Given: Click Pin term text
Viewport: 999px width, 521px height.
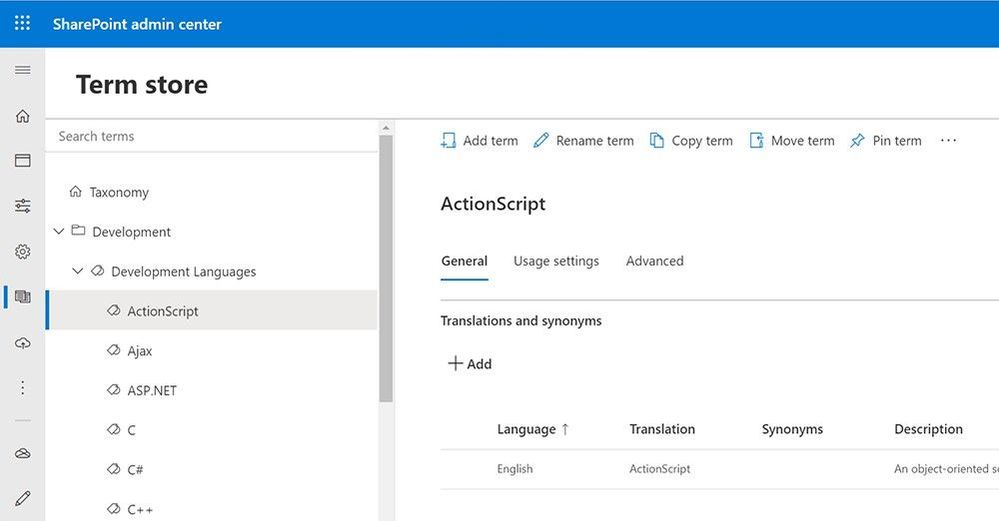Looking at the screenshot, I should tap(897, 141).
